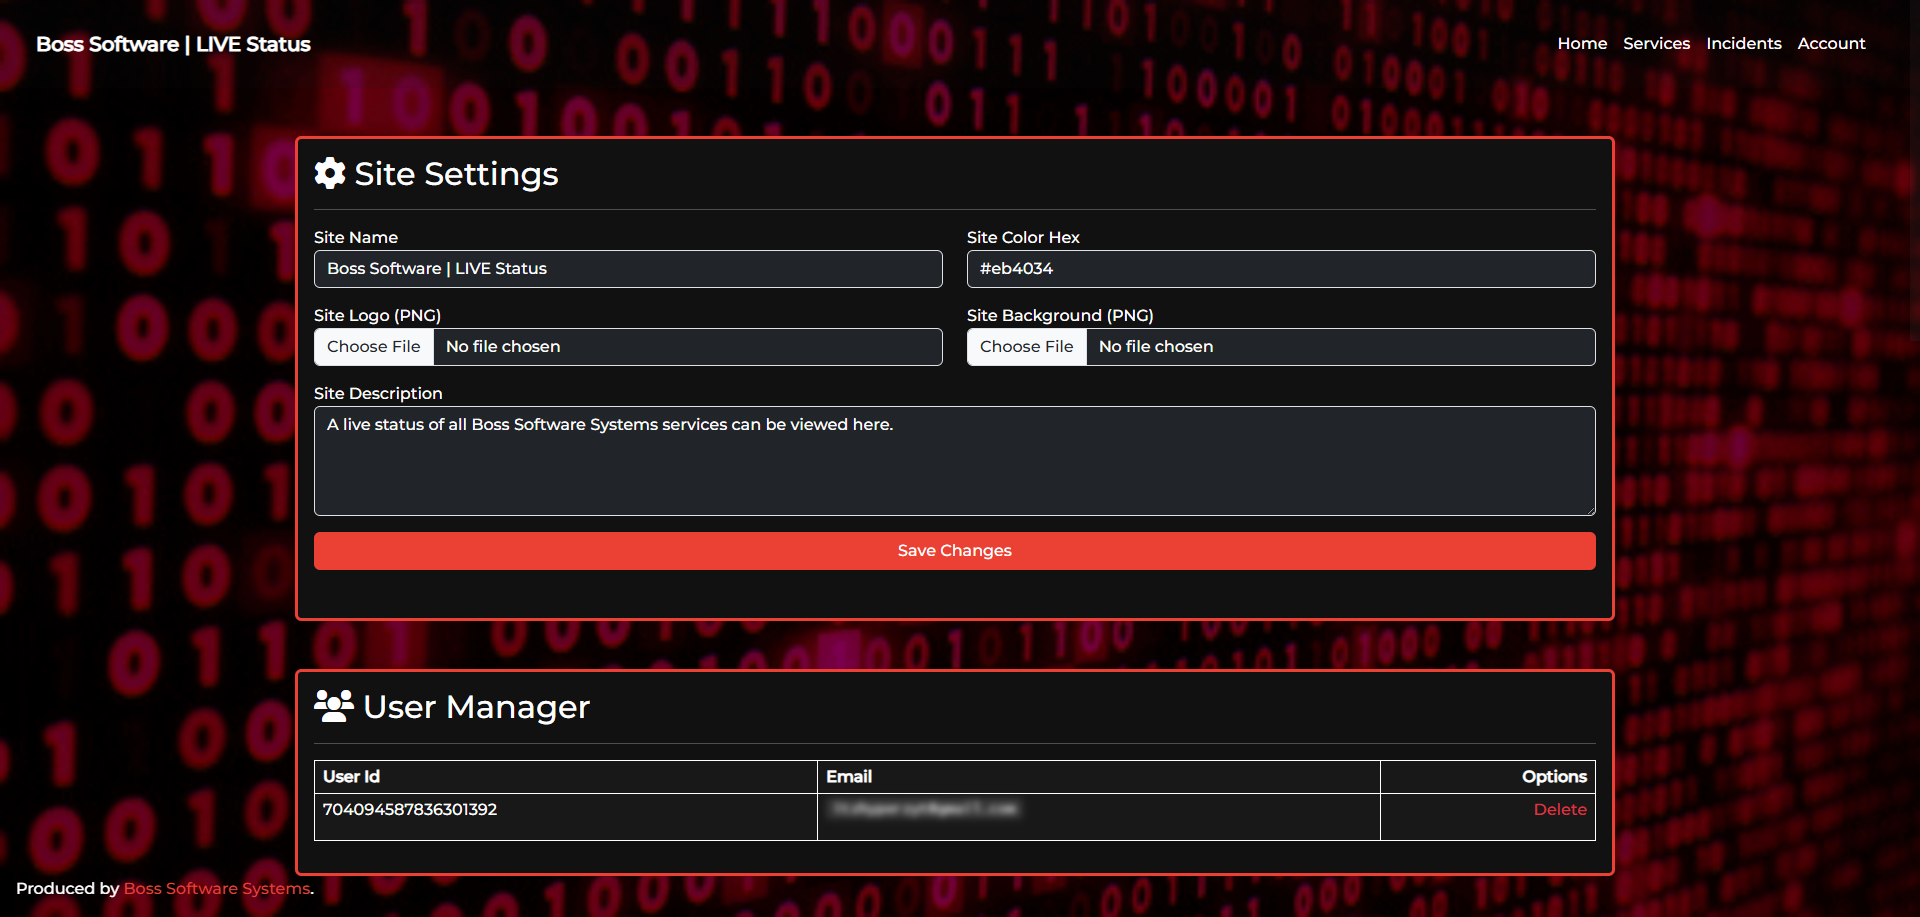Image resolution: width=1920 pixels, height=917 pixels.
Task: Follow the Boss Software Systems footer link
Action: click(217, 888)
